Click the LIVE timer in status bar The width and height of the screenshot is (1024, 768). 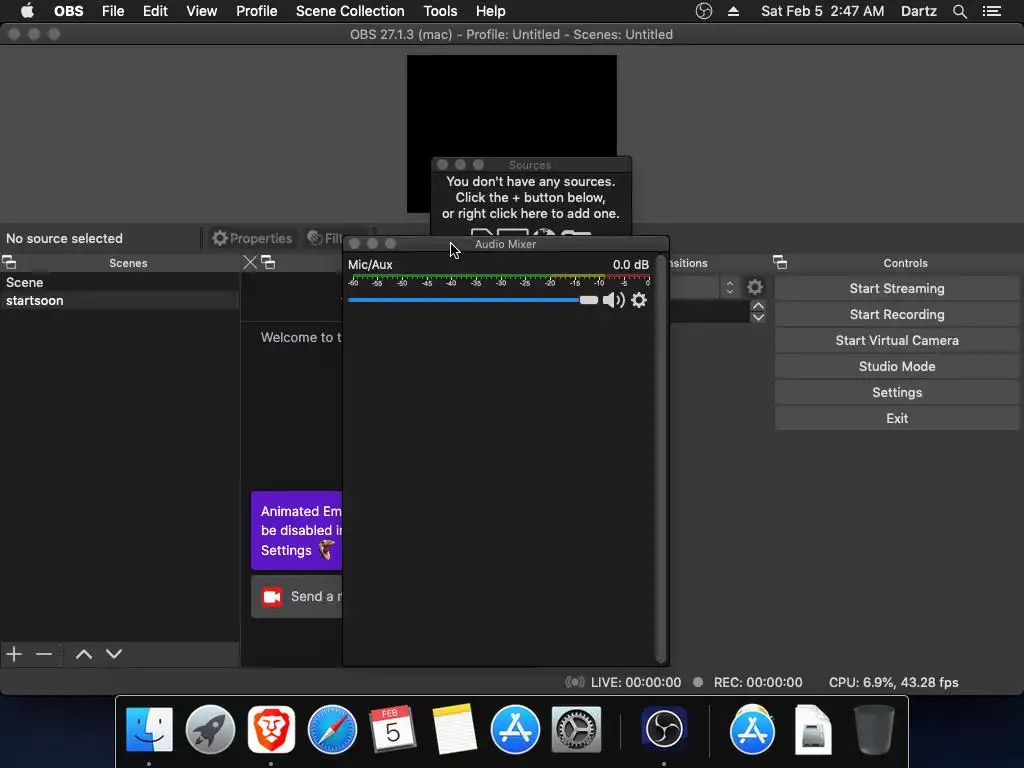pos(635,682)
